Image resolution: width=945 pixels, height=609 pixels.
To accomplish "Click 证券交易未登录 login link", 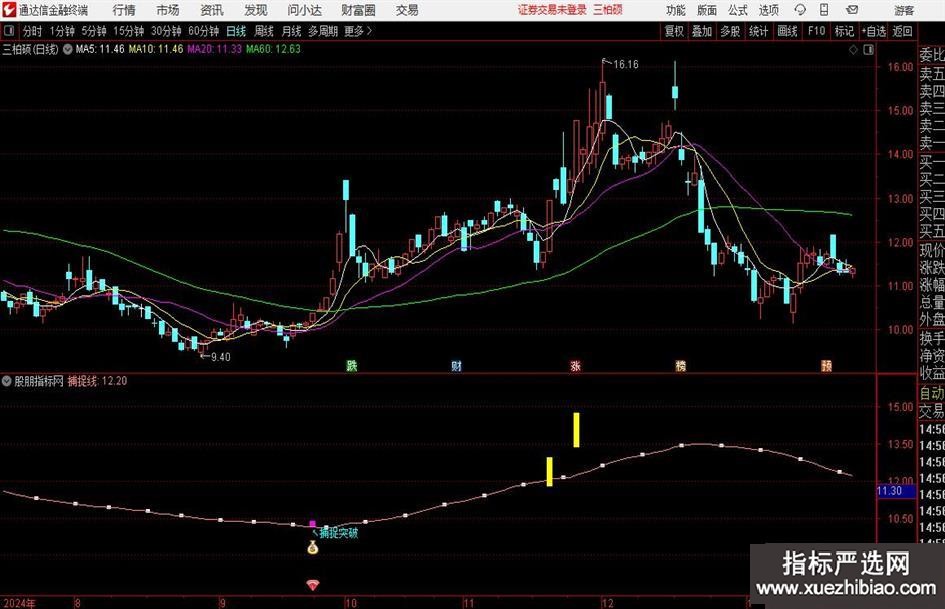I will click(x=552, y=10).
